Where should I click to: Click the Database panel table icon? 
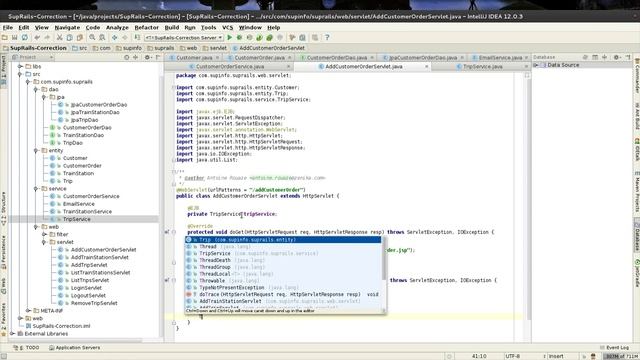[595, 58]
